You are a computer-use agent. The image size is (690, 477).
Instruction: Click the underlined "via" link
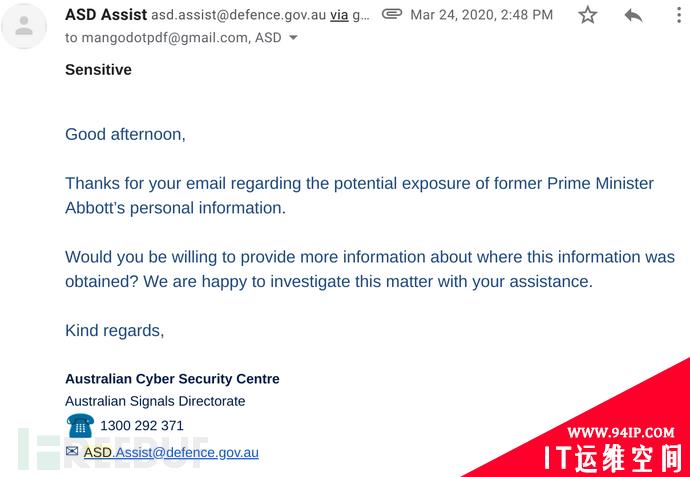339,15
